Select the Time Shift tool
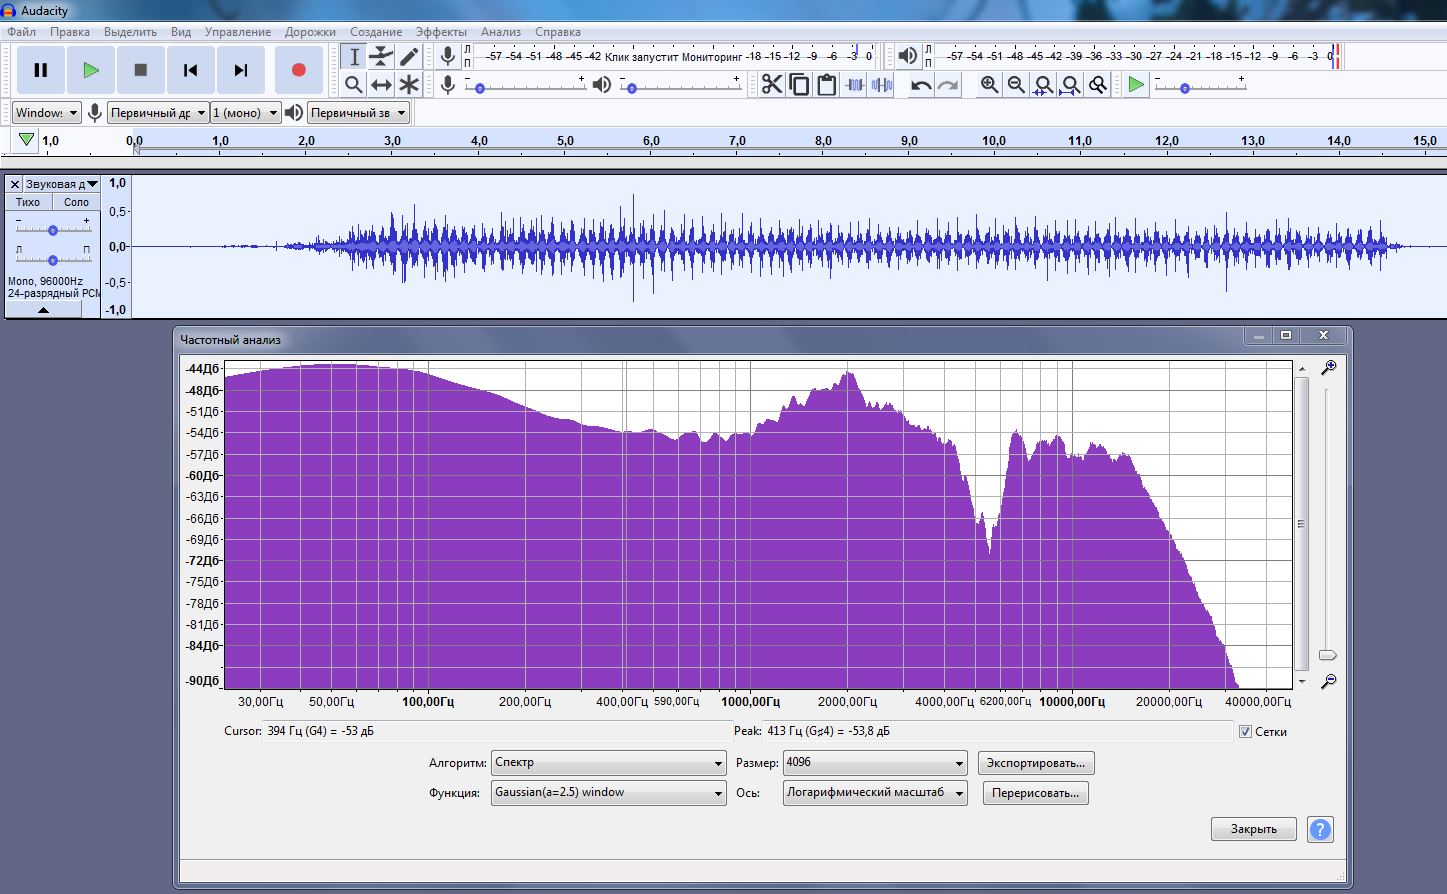 click(x=381, y=85)
